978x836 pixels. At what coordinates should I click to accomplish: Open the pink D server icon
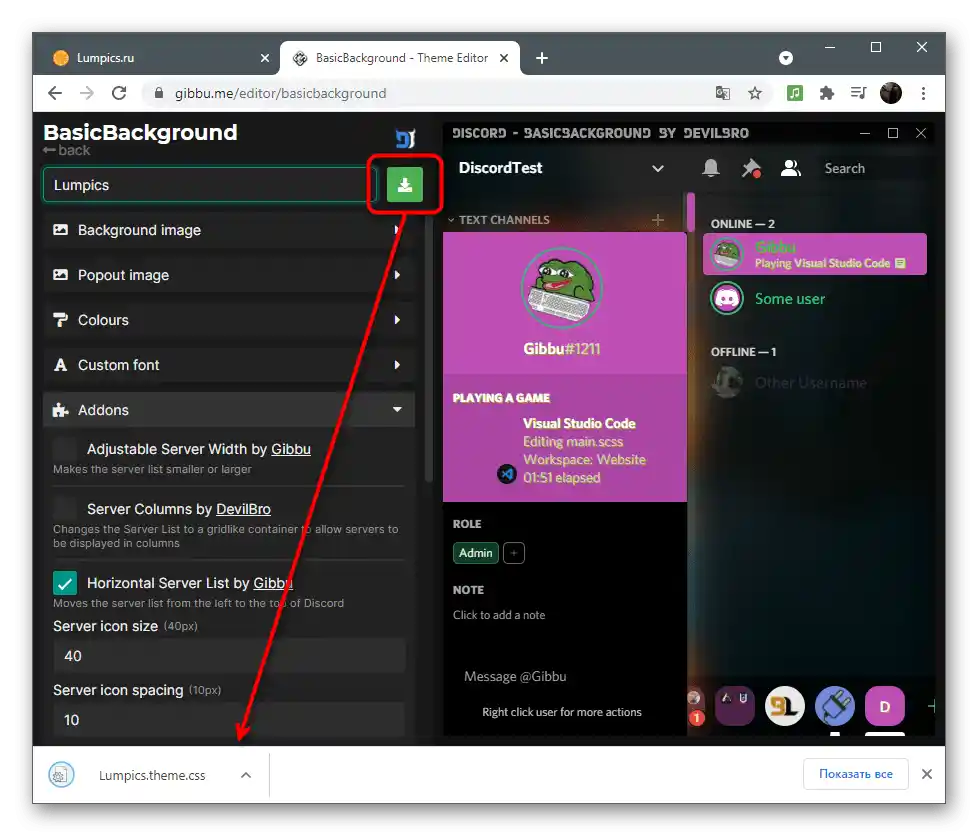[x=884, y=706]
